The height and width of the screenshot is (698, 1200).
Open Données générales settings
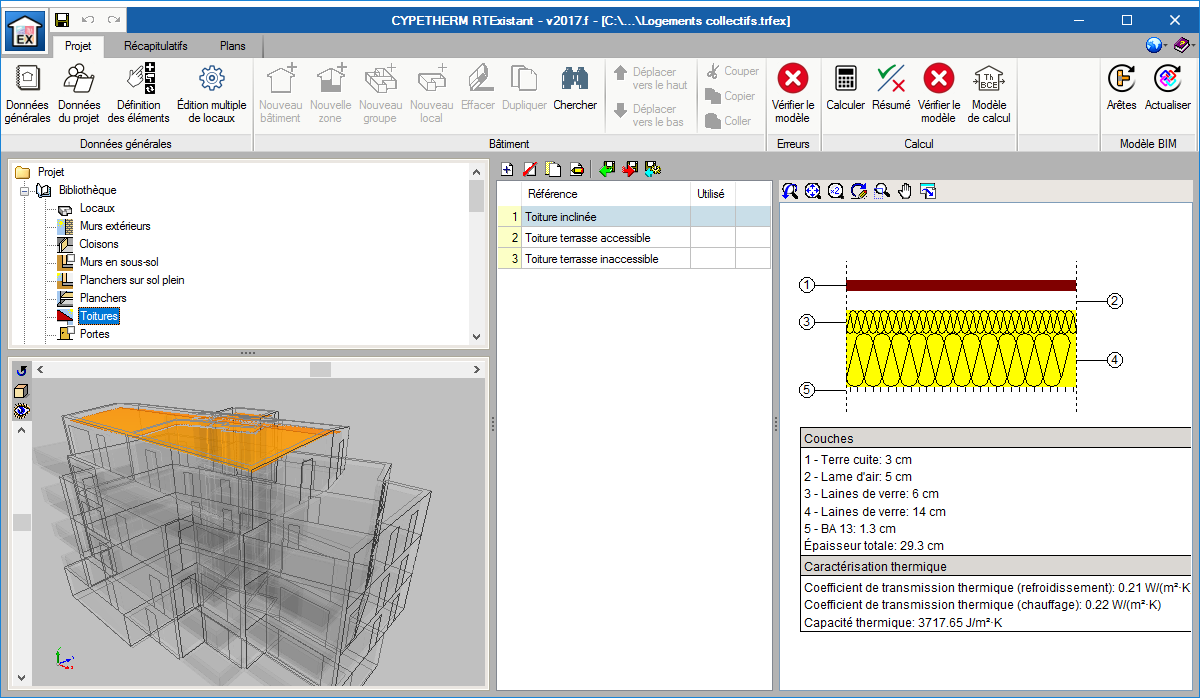pos(27,93)
